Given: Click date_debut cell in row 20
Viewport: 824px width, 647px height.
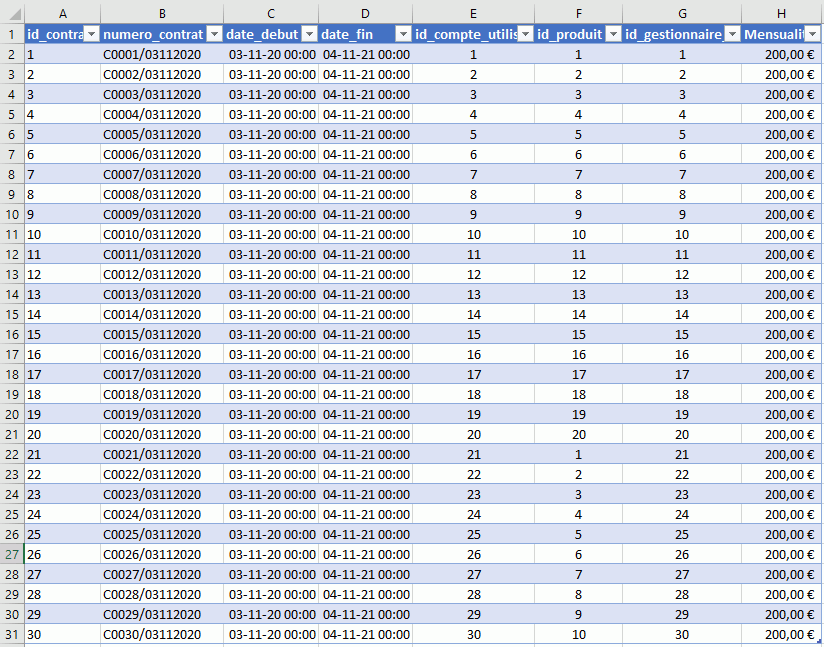Looking at the screenshot, I should pyautogui.click(x=271, y=415).
